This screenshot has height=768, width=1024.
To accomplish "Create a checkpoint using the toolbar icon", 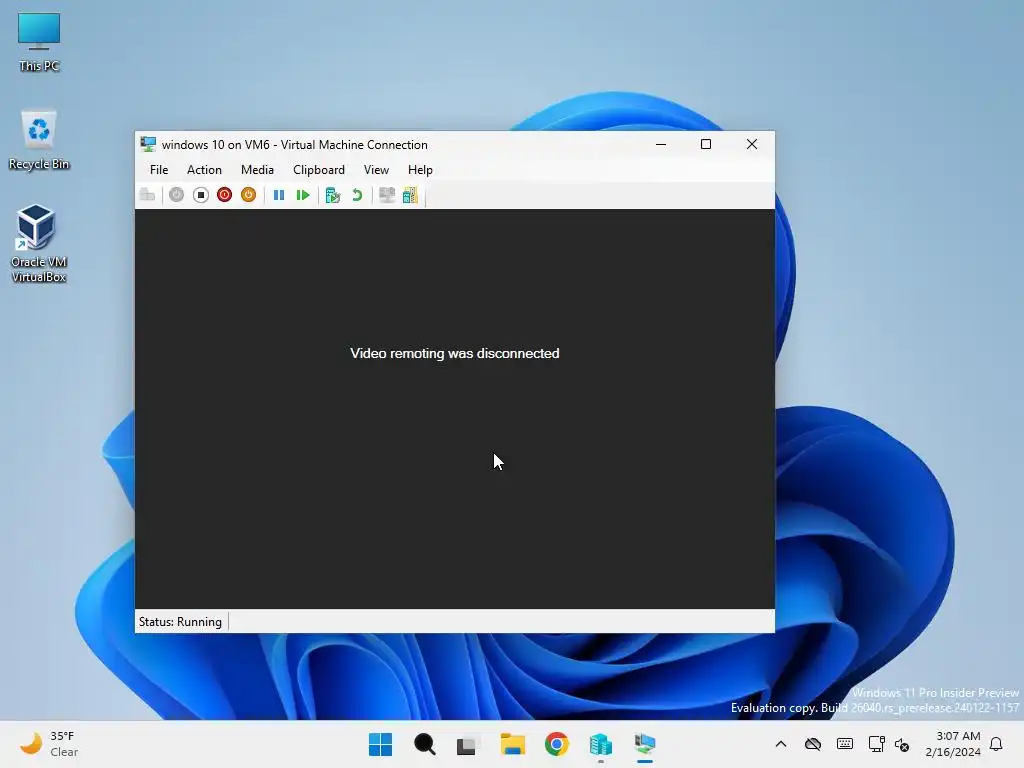I will (332, 195).
